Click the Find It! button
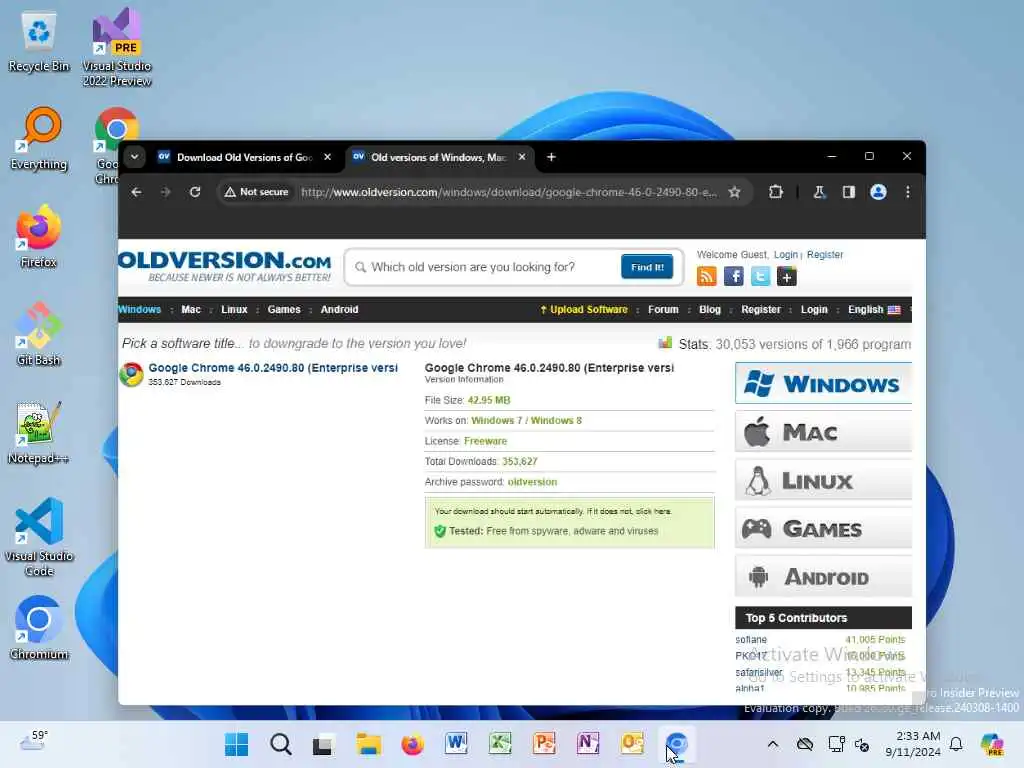The image size is (1024, 768). click(x=647, y=267)
